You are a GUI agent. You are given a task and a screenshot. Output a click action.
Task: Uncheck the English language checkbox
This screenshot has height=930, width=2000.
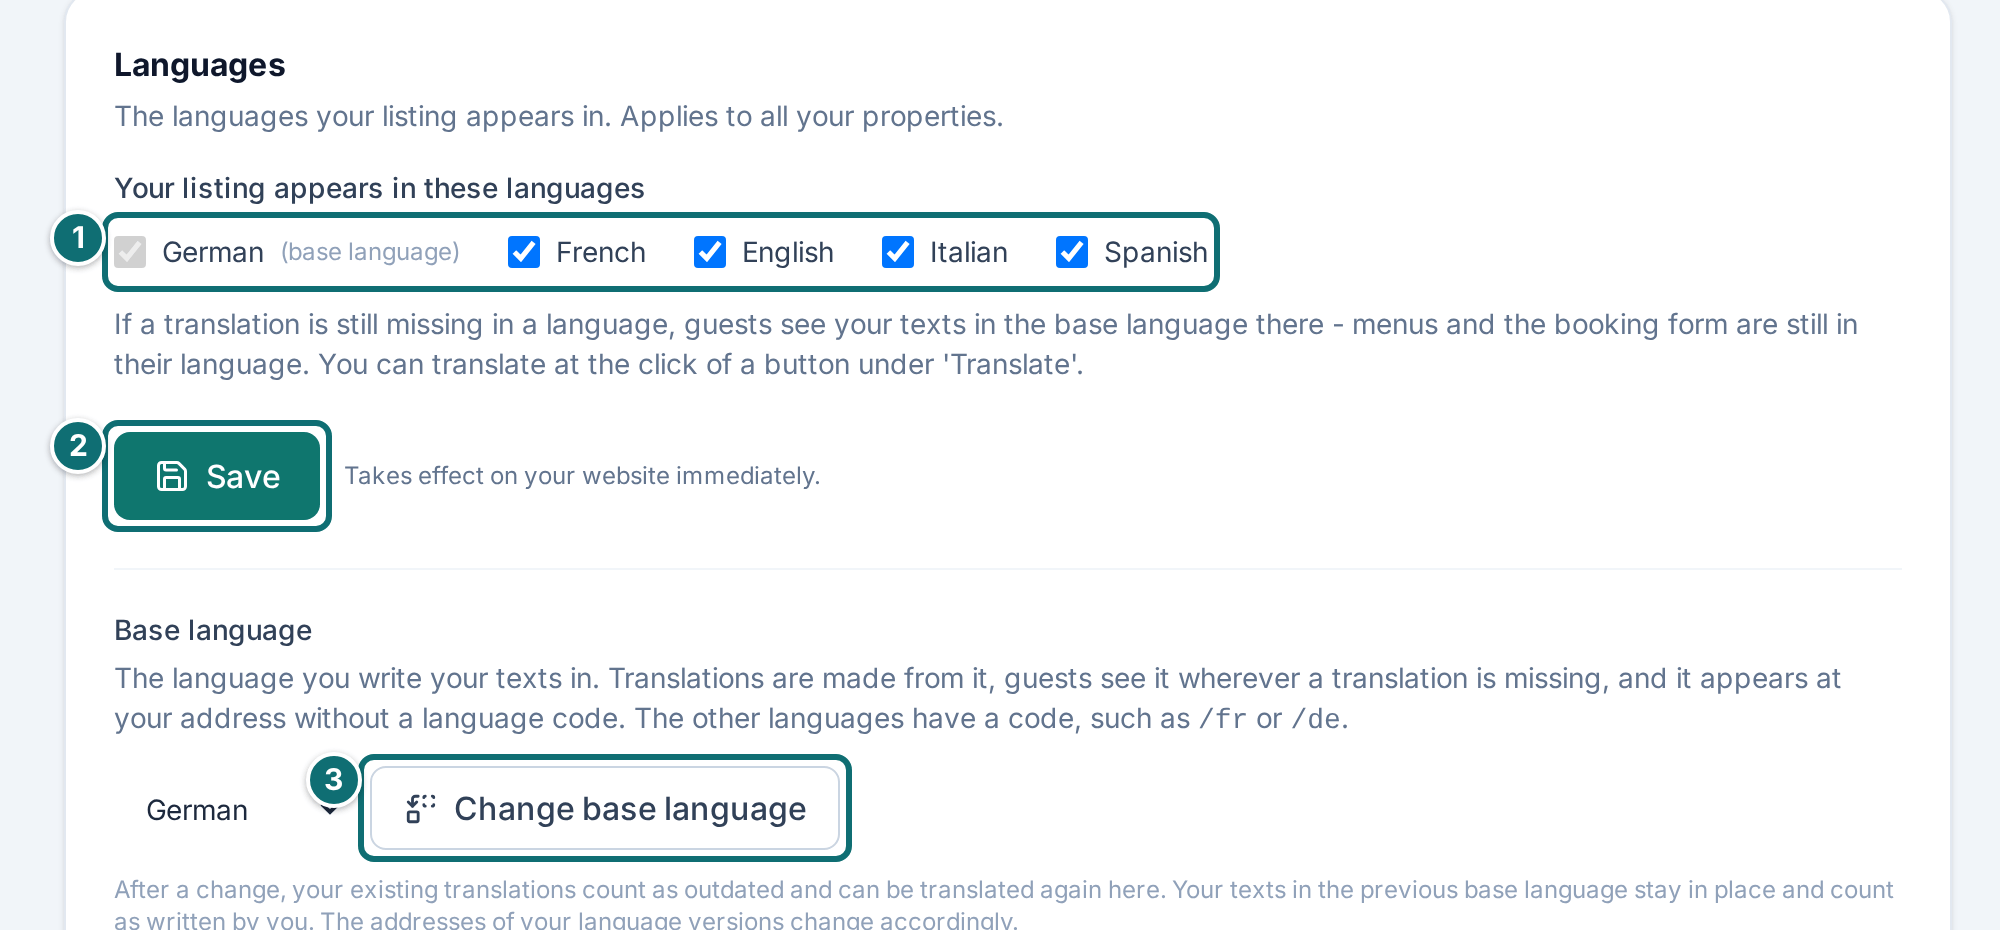710,252
